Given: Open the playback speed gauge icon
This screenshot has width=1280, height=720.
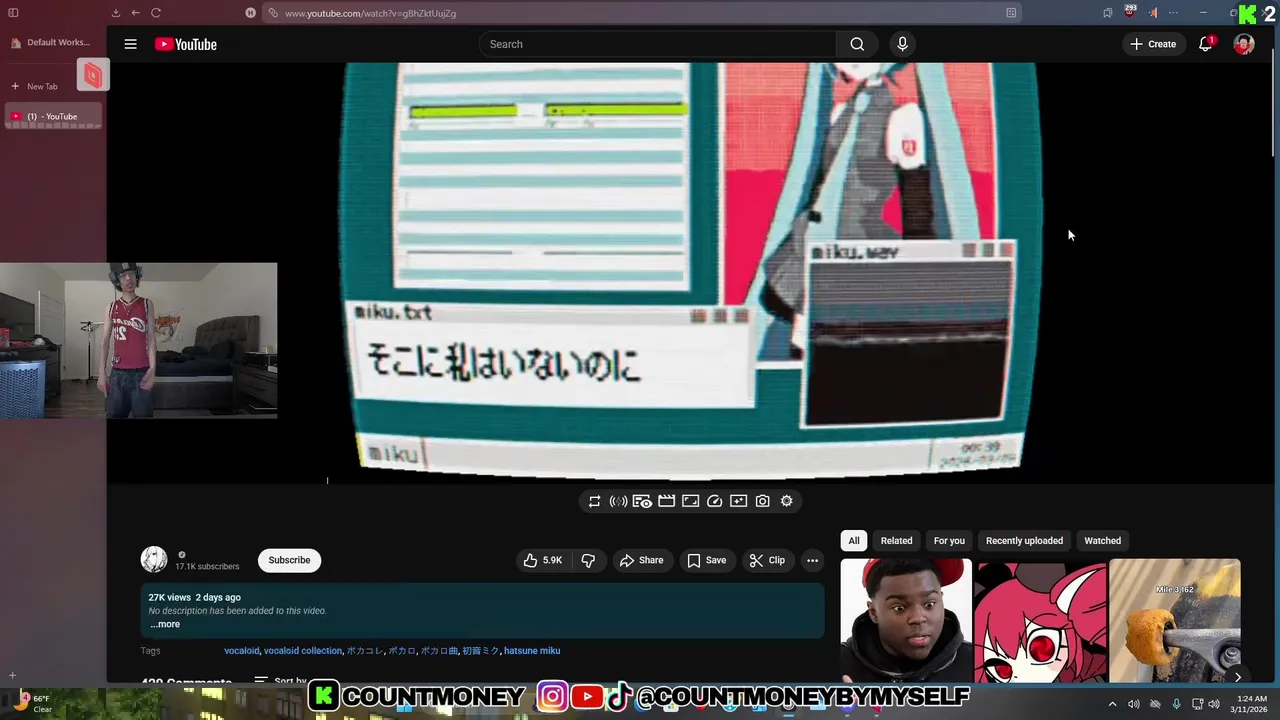Looking at the screenshot, I should pos(714,501).
